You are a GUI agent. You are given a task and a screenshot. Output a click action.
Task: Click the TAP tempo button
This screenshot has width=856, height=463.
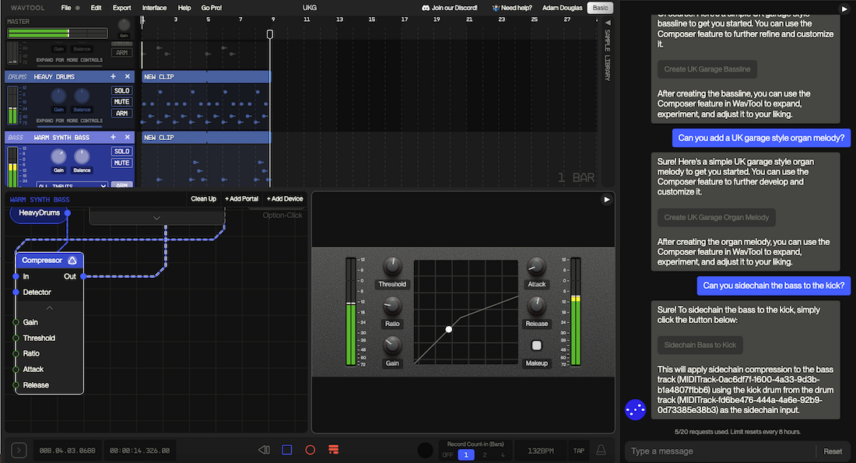point(579,450)
